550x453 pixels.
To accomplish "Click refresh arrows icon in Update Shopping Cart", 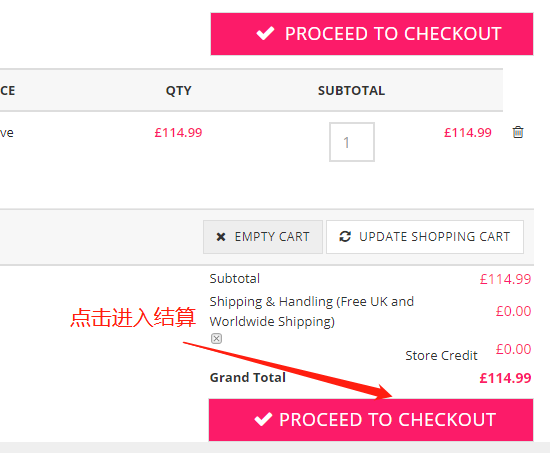I will [x=345, y=237].
